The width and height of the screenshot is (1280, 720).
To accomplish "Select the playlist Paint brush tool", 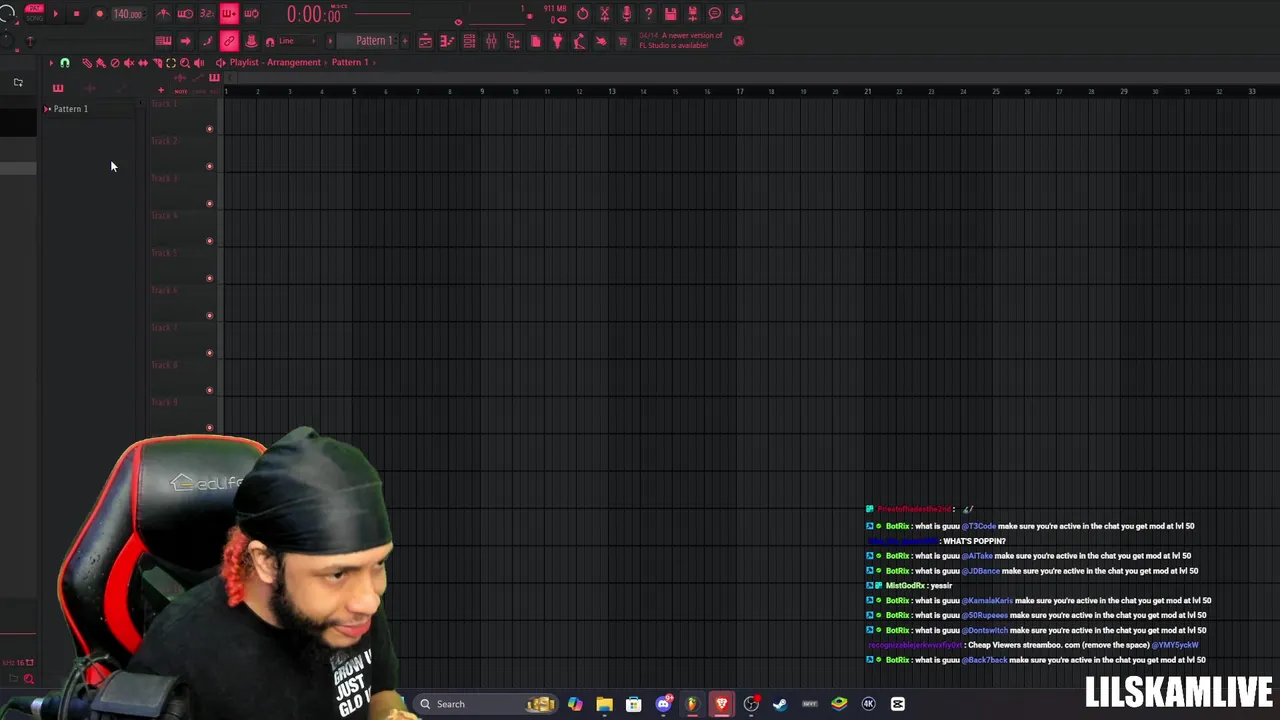I will pos(100,62).
